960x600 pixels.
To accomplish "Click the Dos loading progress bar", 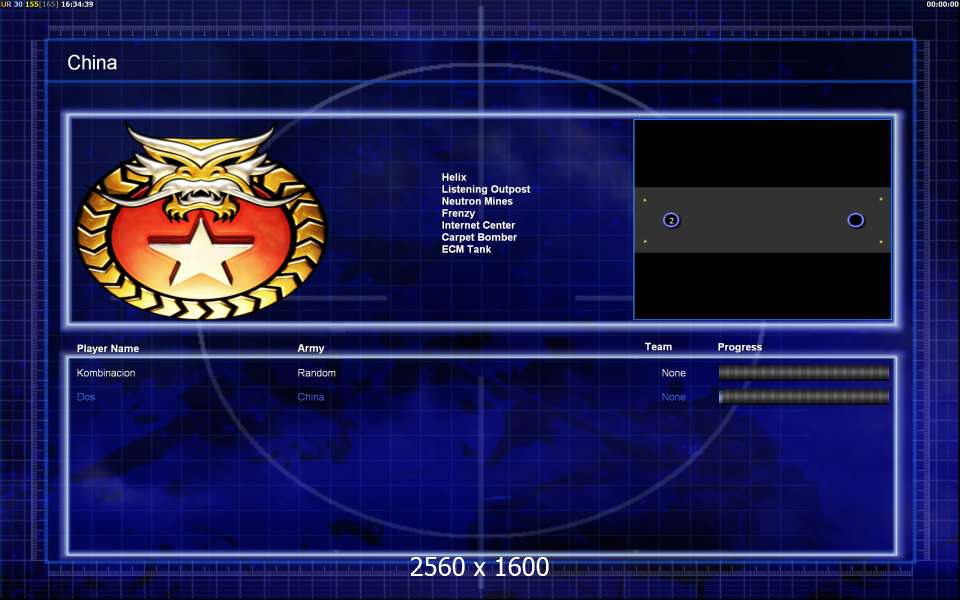I will click(804, 397).
